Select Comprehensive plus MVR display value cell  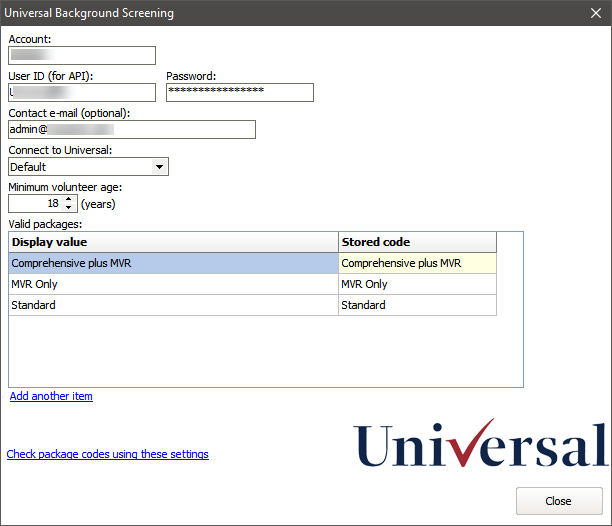[x=173, y=263]
